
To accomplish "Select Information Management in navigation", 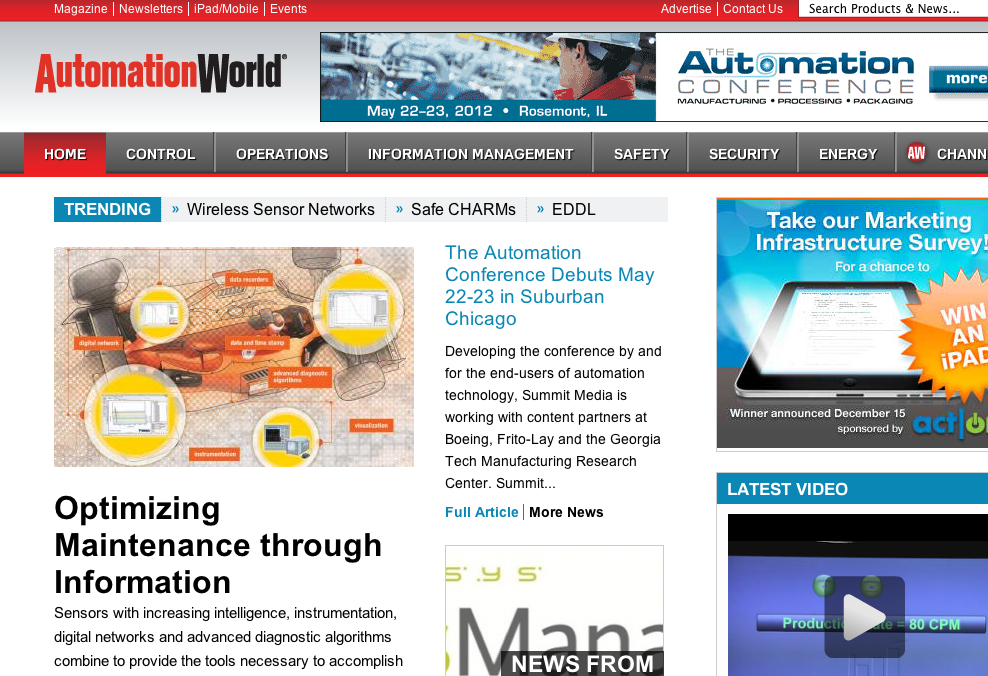I will coord(470,154).
